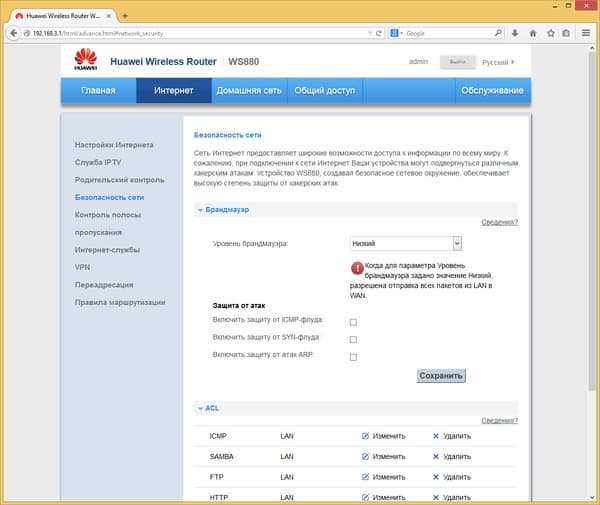Open Сведения link under ACL
Screen dimensions: 600x505
499,420
